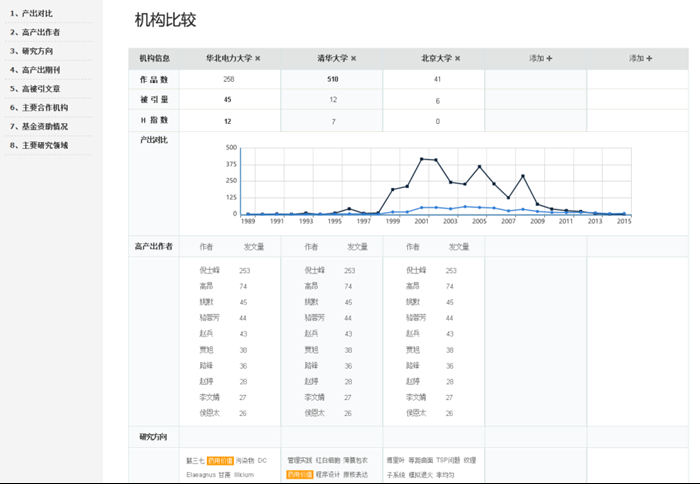Open author 侯恩太 under 北京大学
Image resolution: width=700 pixels, height=484 pixels.
click(416, 413)
